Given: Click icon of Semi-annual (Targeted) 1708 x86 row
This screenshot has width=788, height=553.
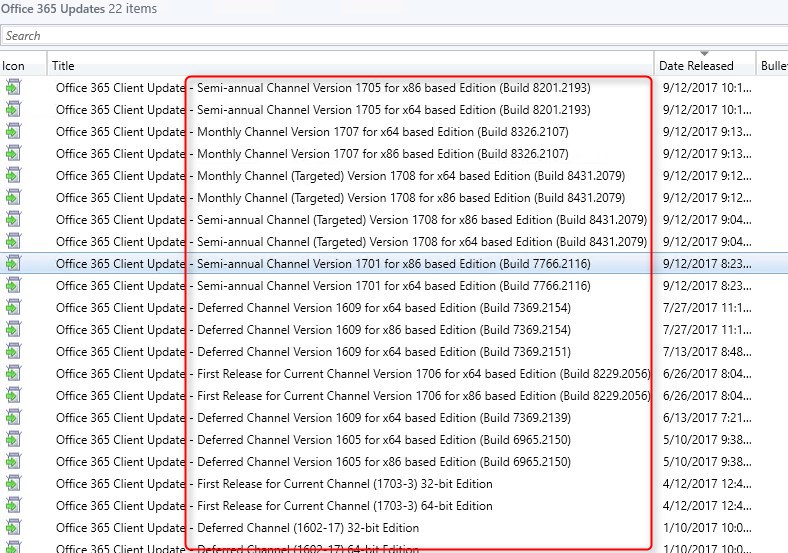Looking at the screenshot, I should tap(13, 220).
